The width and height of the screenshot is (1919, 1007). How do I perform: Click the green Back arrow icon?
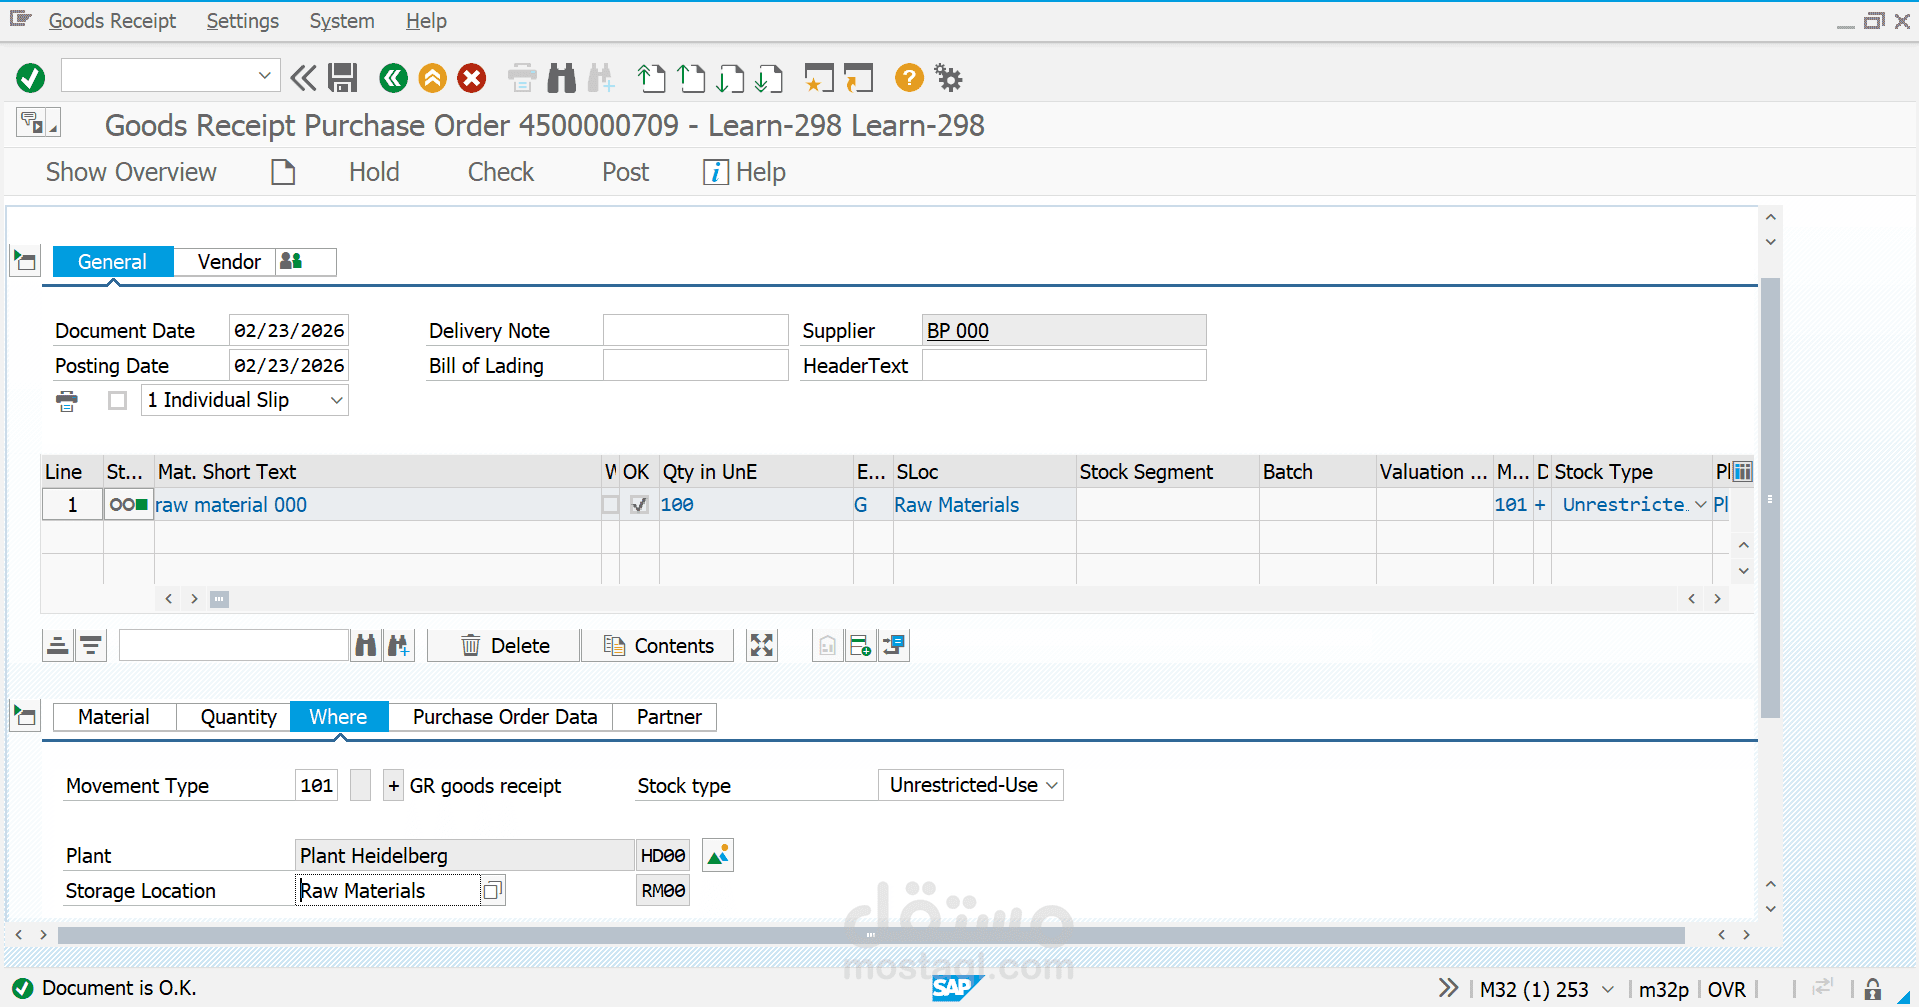392,77
